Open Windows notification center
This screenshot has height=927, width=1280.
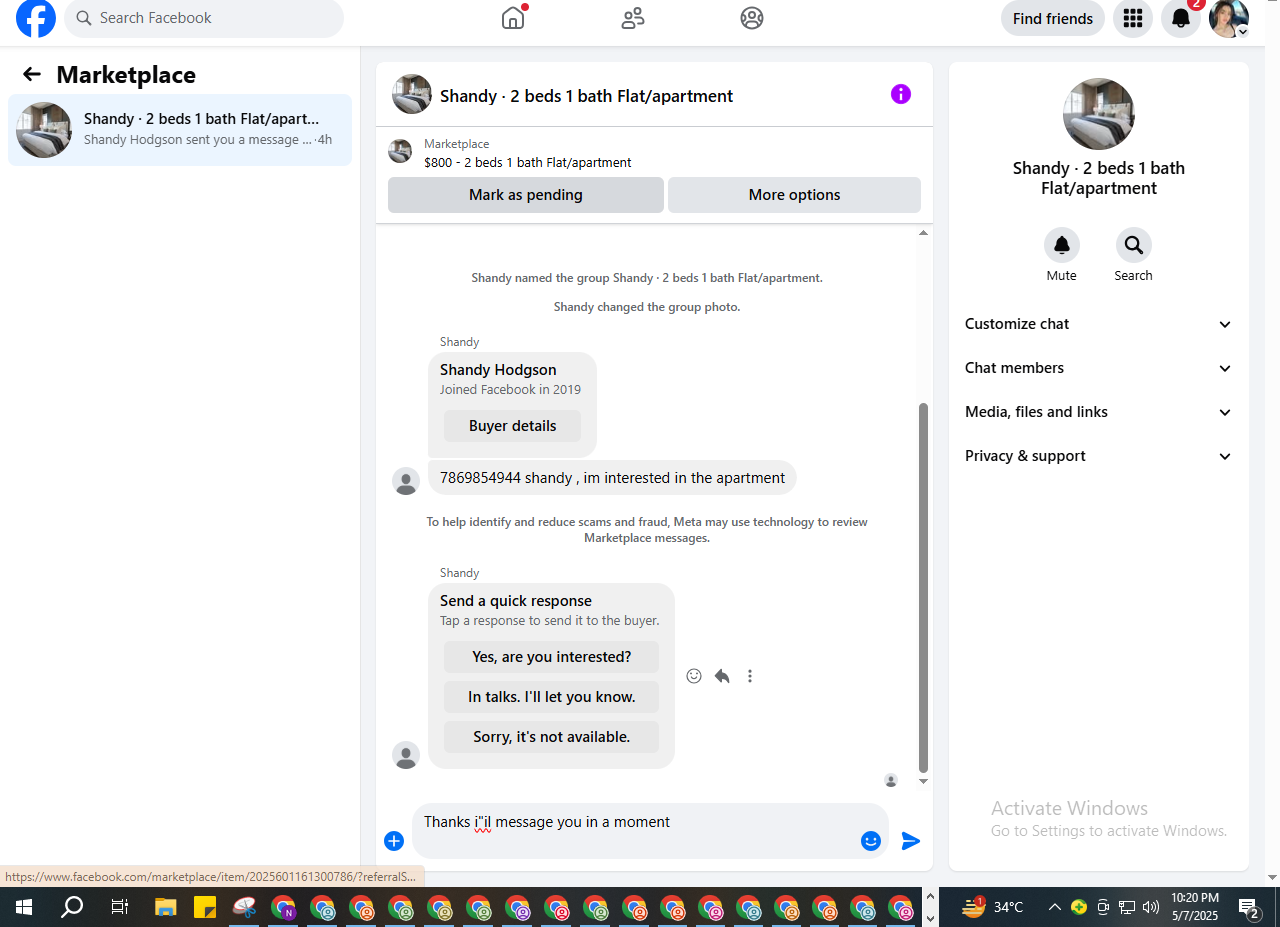tap(1248, 908)
